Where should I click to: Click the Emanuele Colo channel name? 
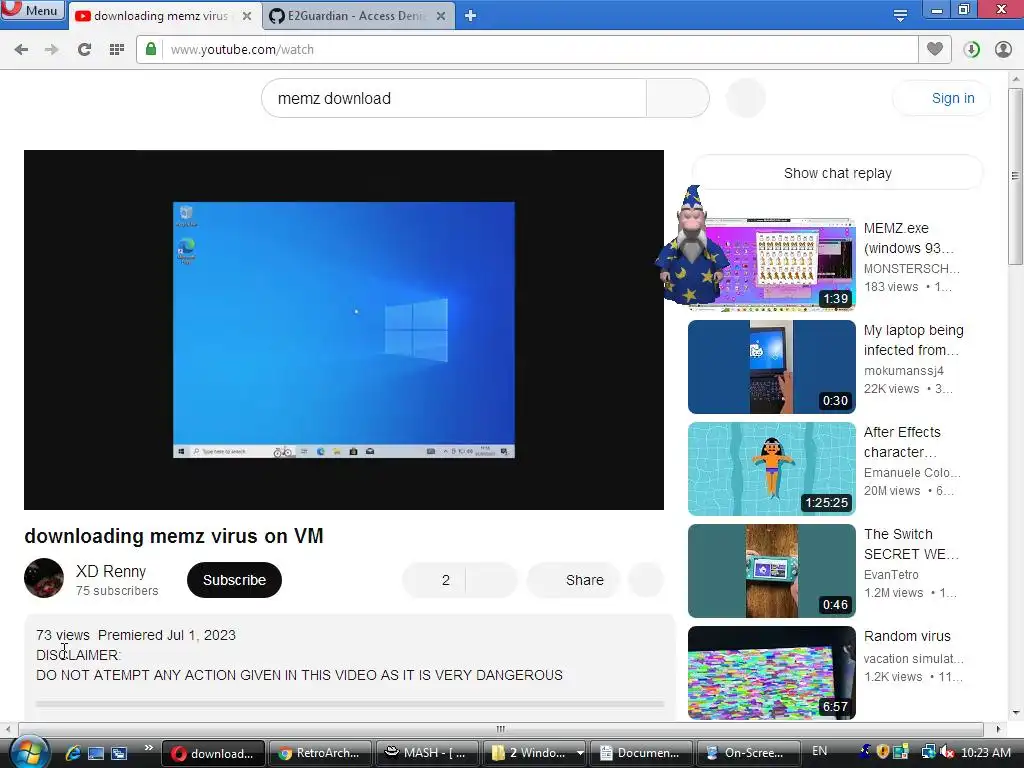coord(912,473)
